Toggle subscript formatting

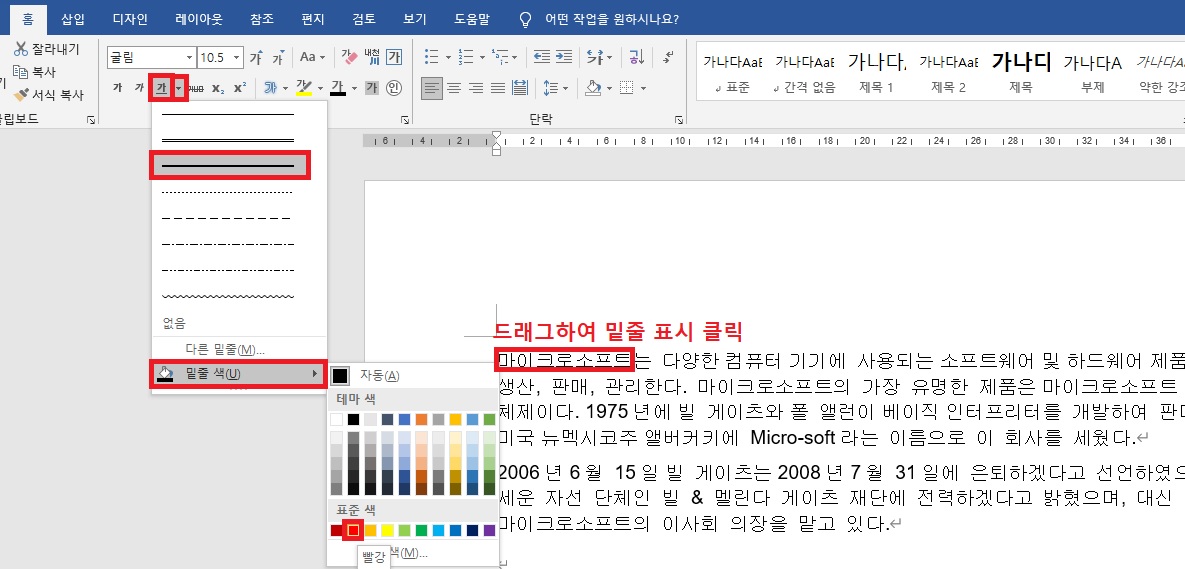pos(218,88)
